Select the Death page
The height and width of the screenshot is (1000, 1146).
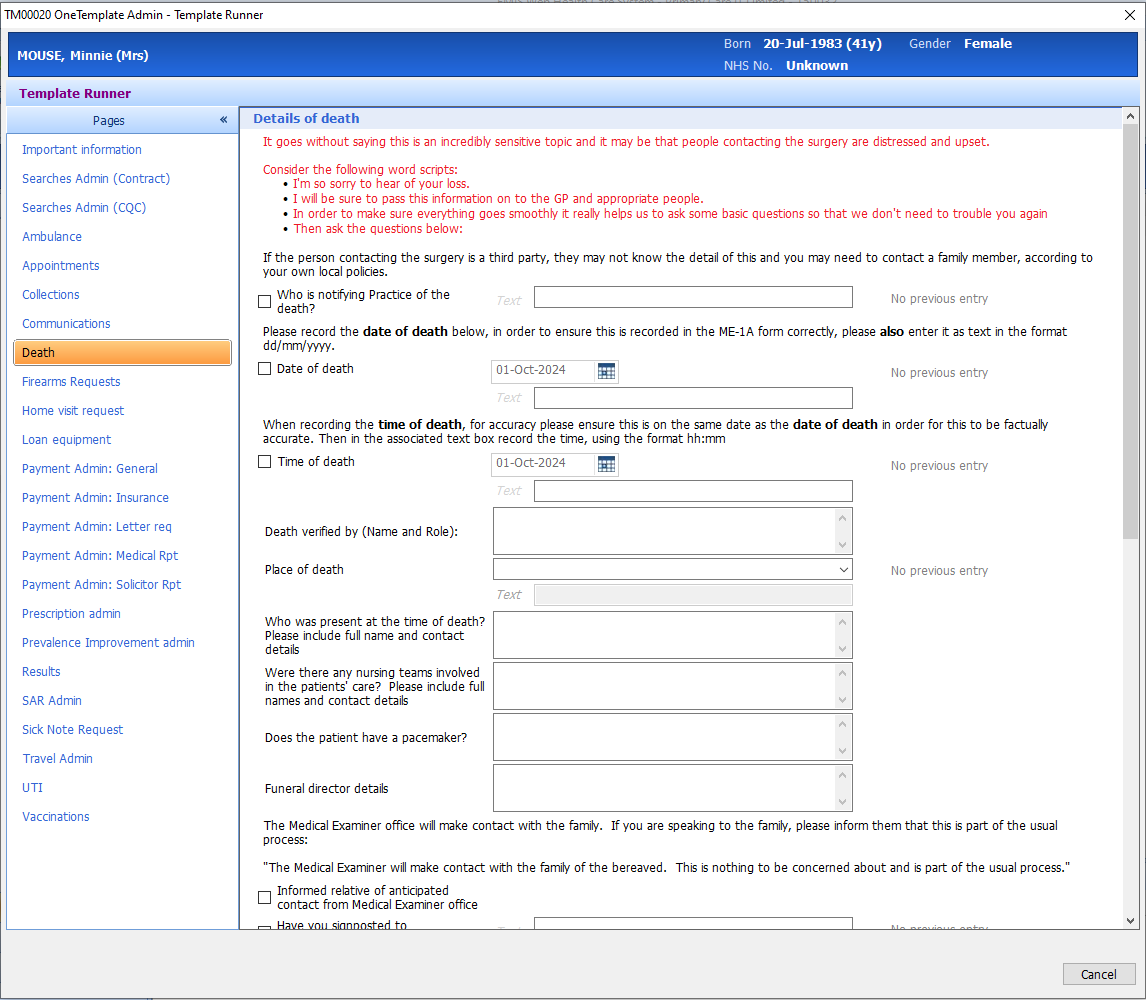click(x=122, y=352)
